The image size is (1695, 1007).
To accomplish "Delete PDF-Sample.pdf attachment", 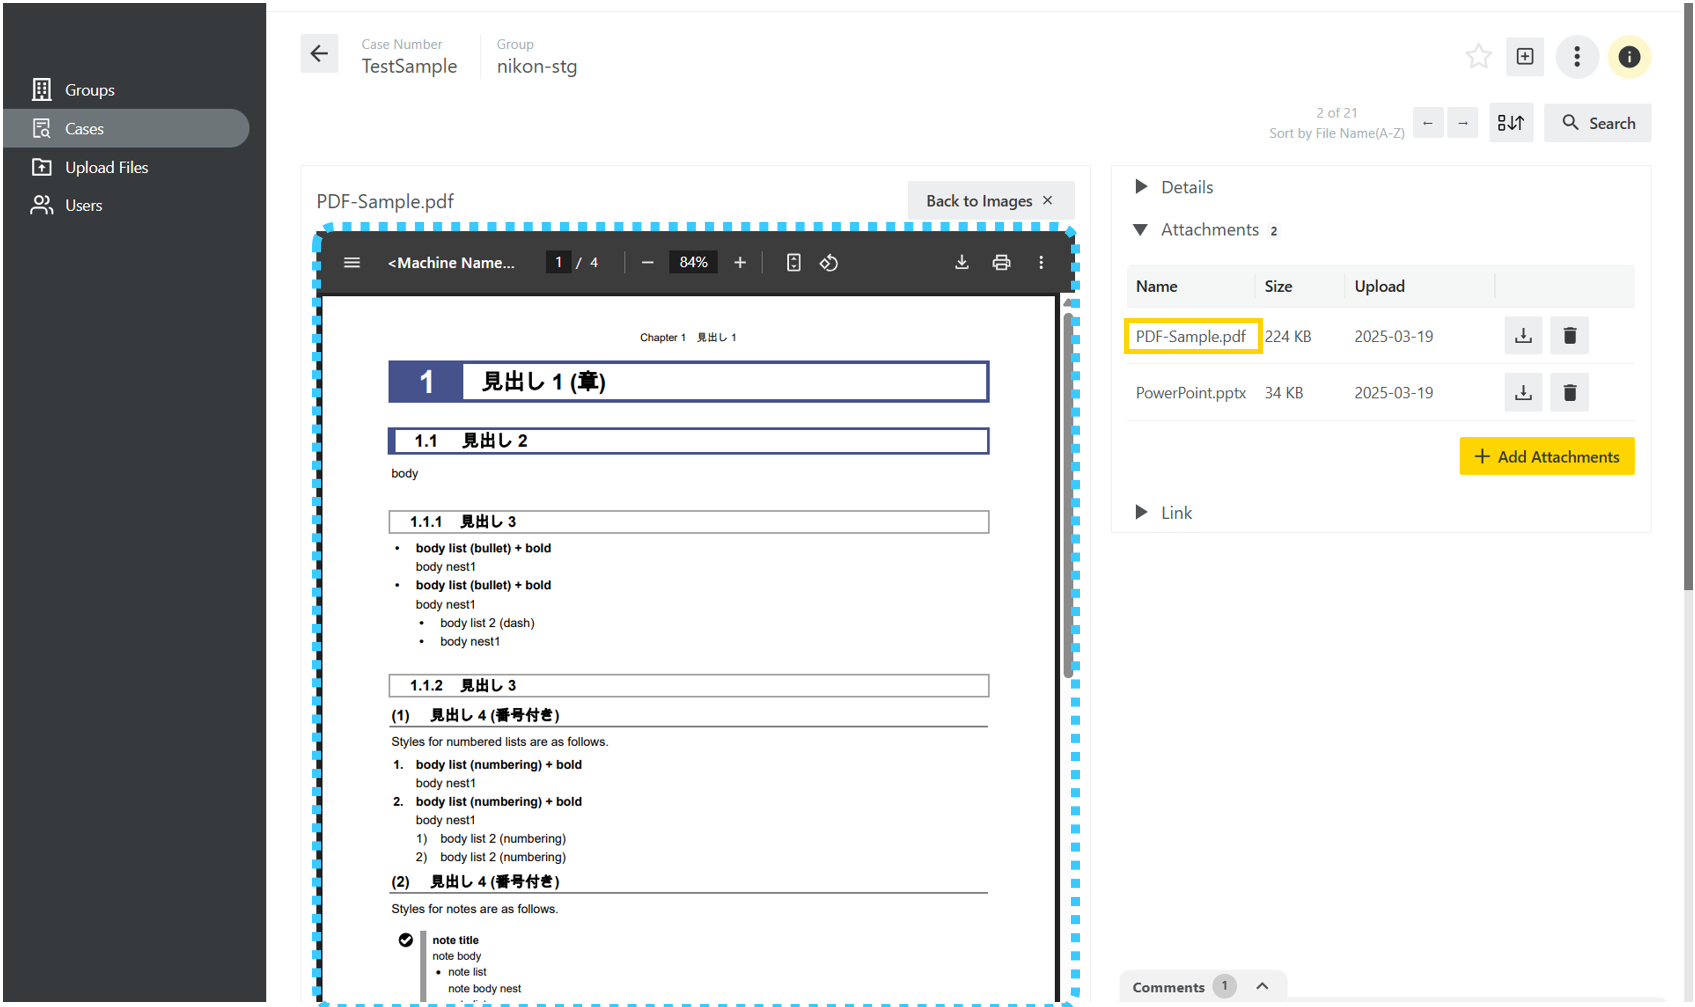I will (x=1570, y=336).
